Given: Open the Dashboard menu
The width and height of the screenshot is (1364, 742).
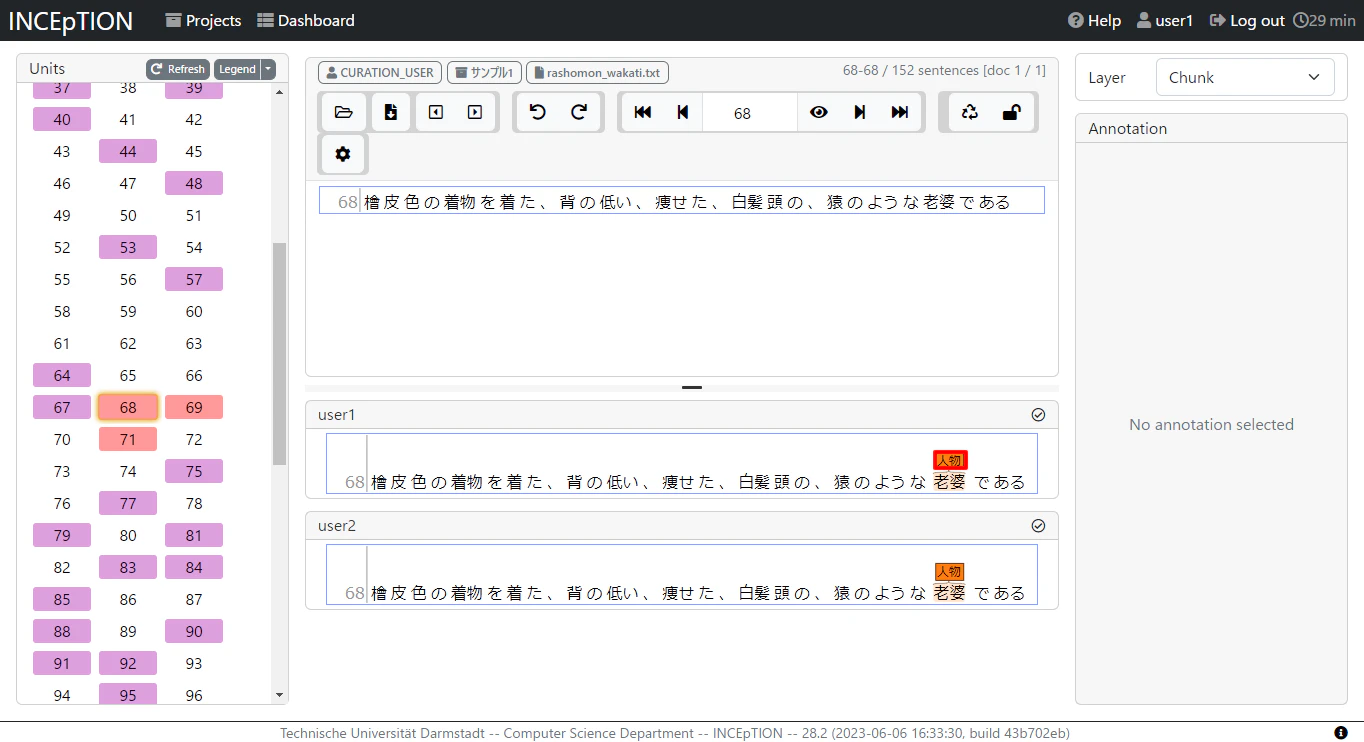Looking at the screenshot, I should [306, 20].
